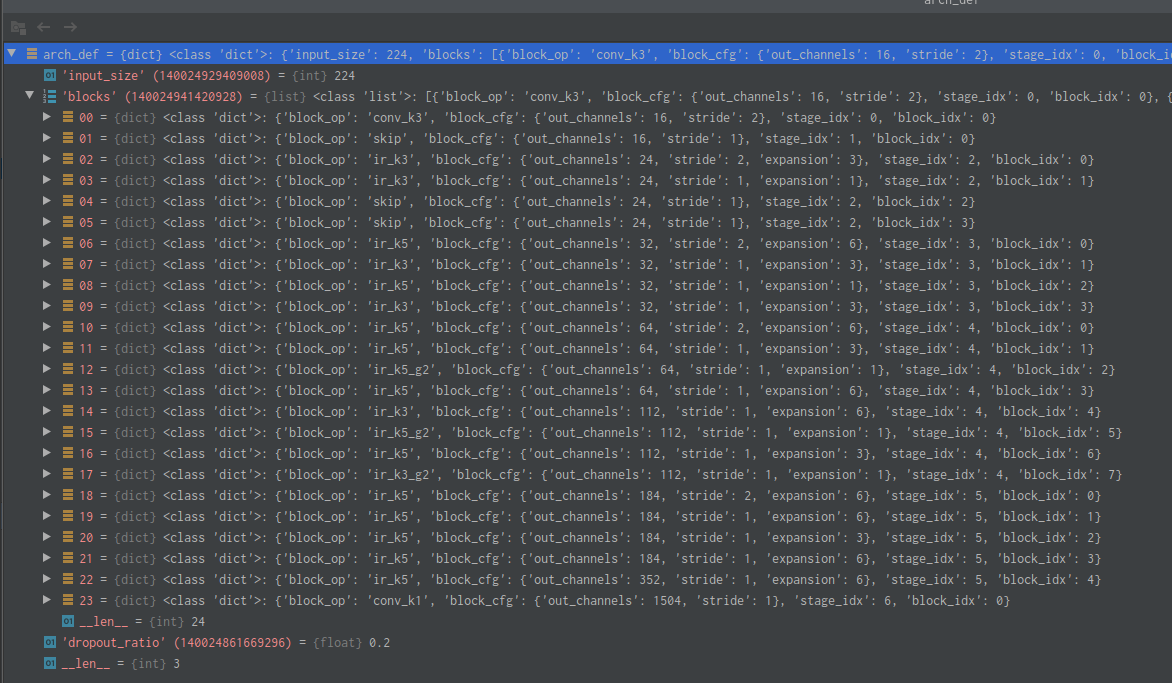Expand block 18 entry arrow
This screenshot has width=1172, height=683.
(46, 494)
